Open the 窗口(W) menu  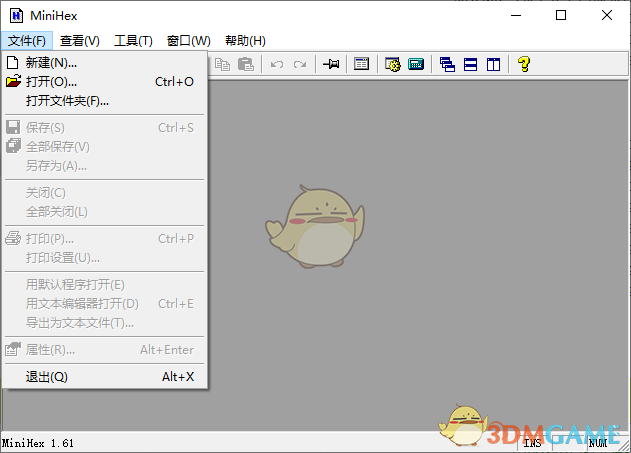(188, 41)
